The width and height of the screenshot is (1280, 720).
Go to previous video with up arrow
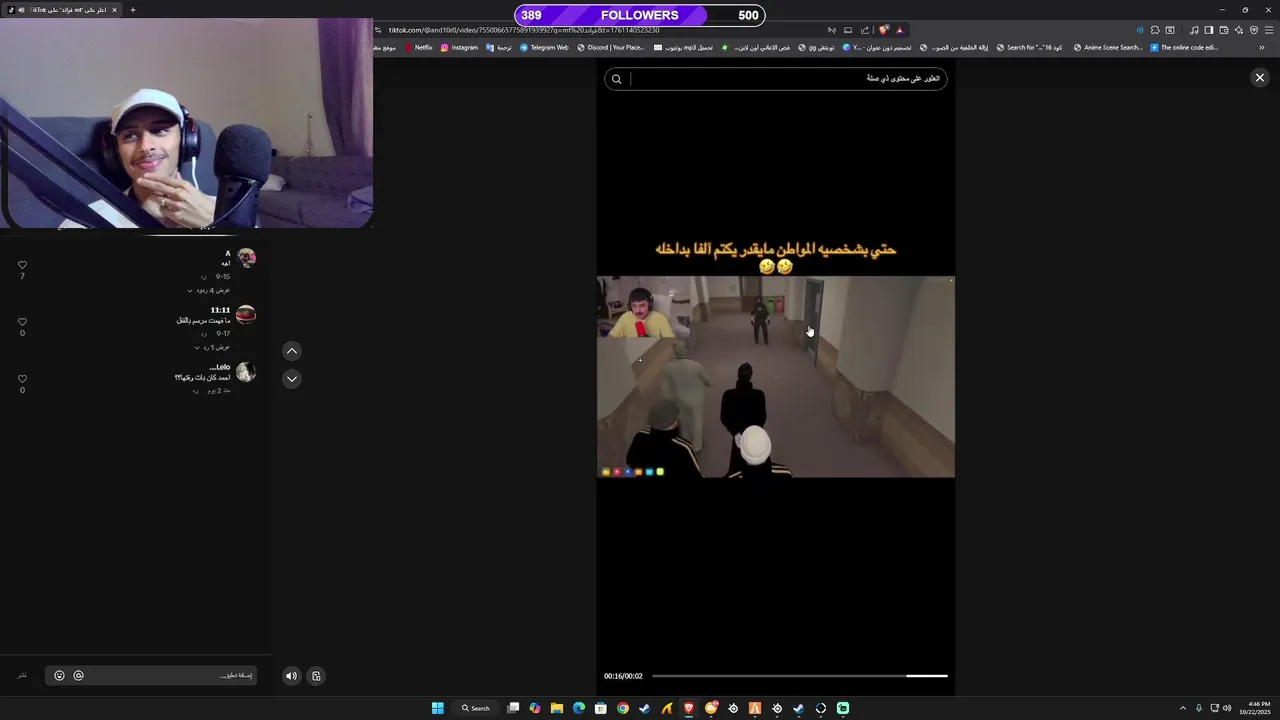click(x=291, y=351)
